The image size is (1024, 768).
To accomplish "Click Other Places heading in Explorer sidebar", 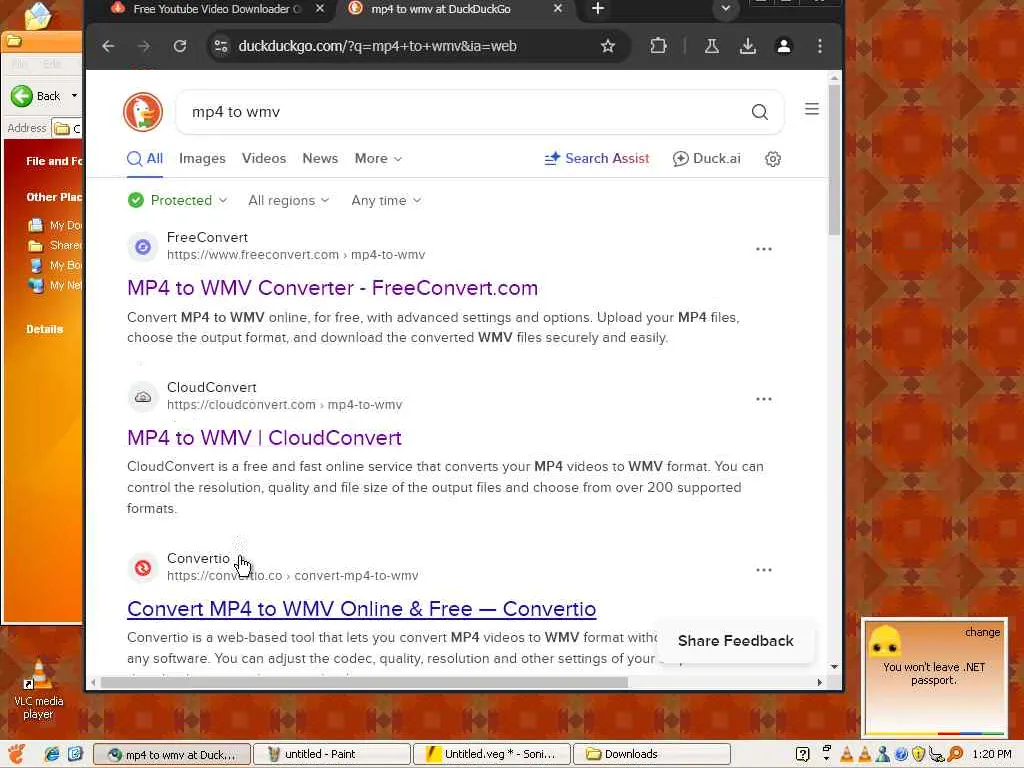I will click(54, 197).
